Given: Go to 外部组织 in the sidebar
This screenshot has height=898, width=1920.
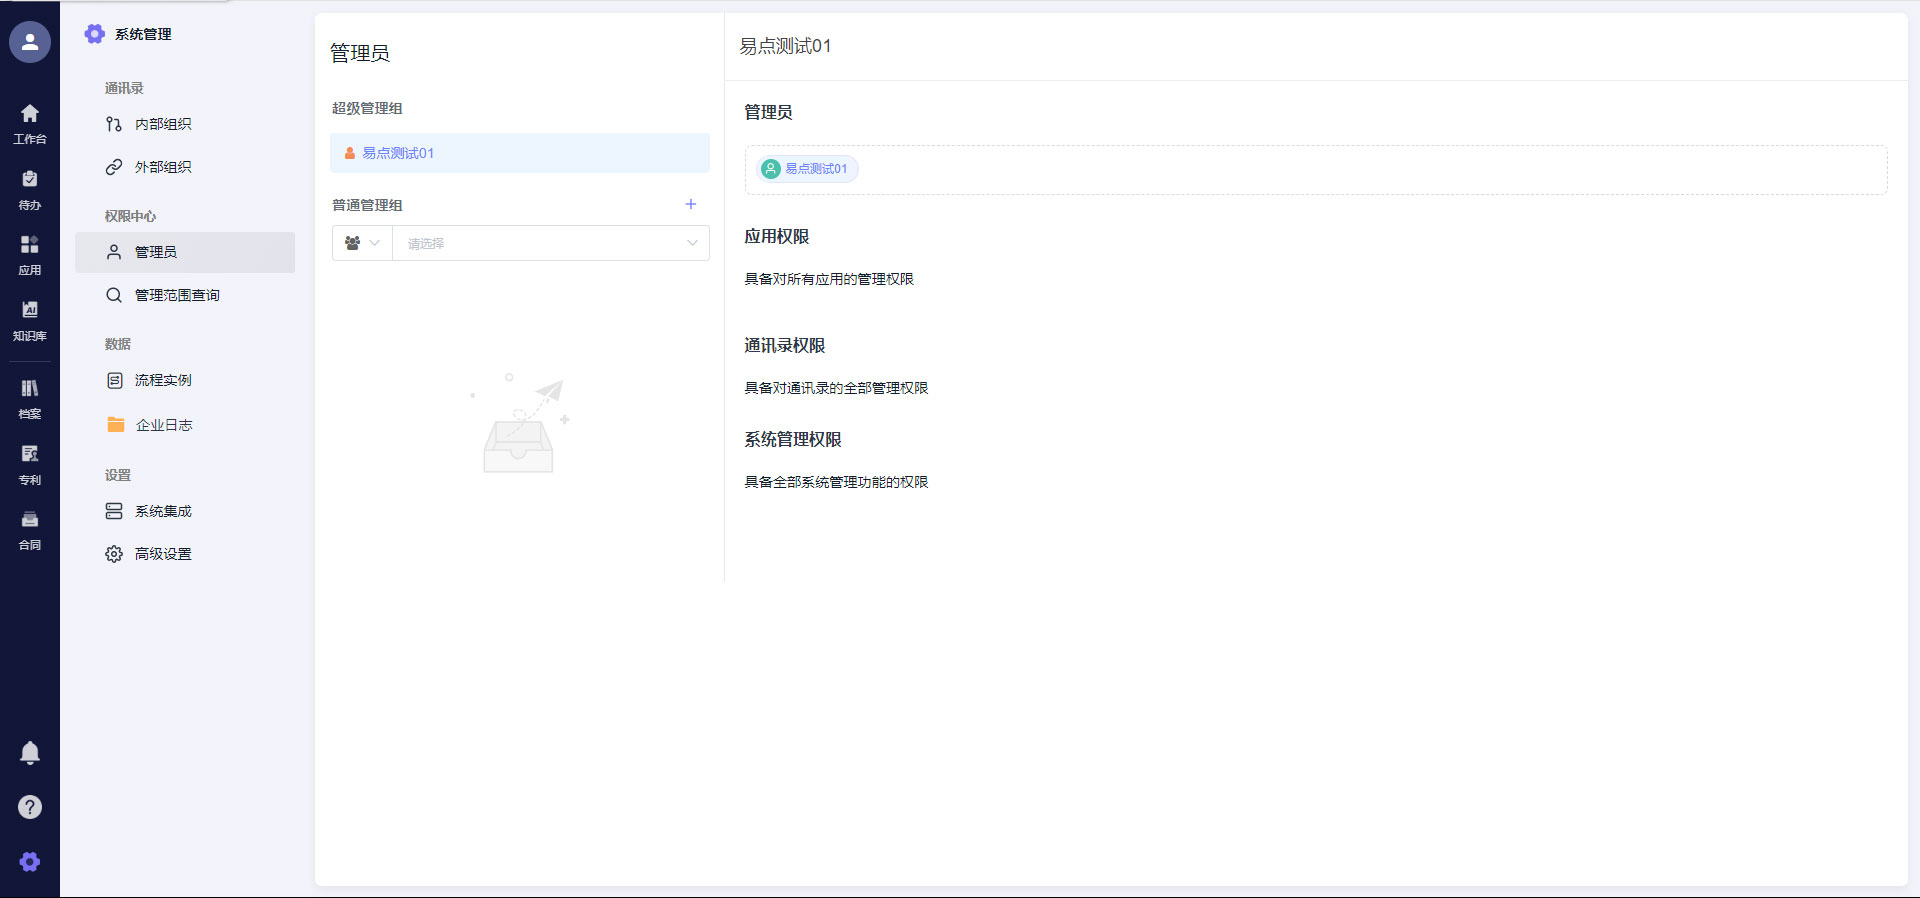Looking at the screenshot, I should [x=163, y=167].
